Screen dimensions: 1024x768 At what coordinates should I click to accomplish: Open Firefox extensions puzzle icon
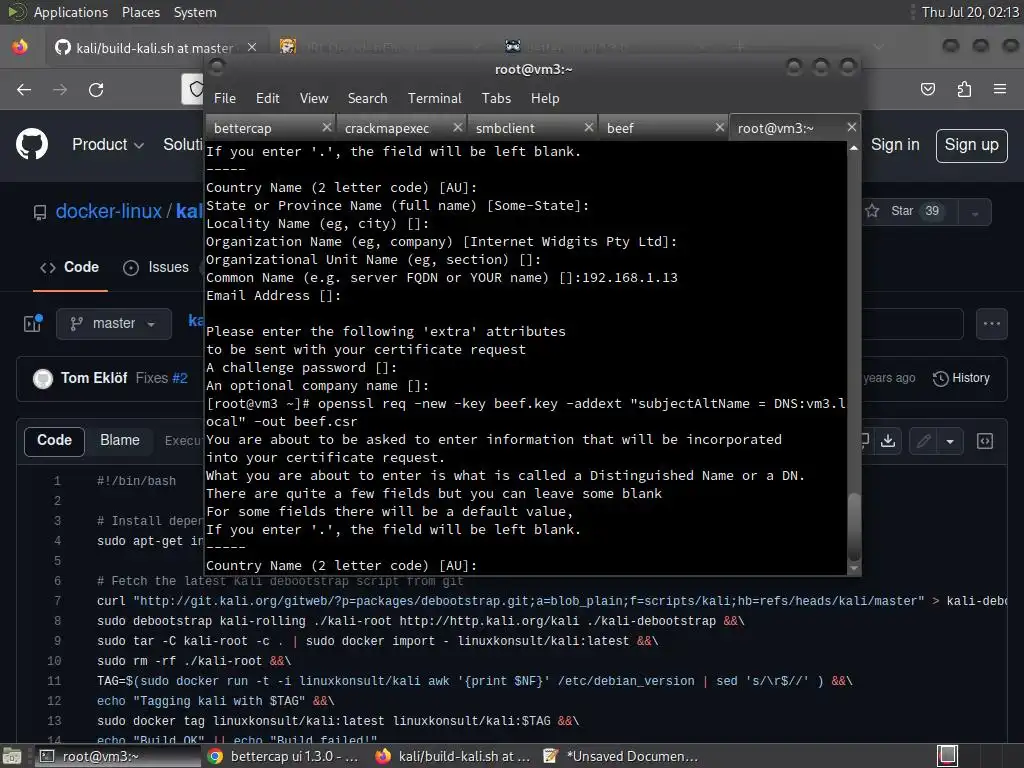(964, 89)
